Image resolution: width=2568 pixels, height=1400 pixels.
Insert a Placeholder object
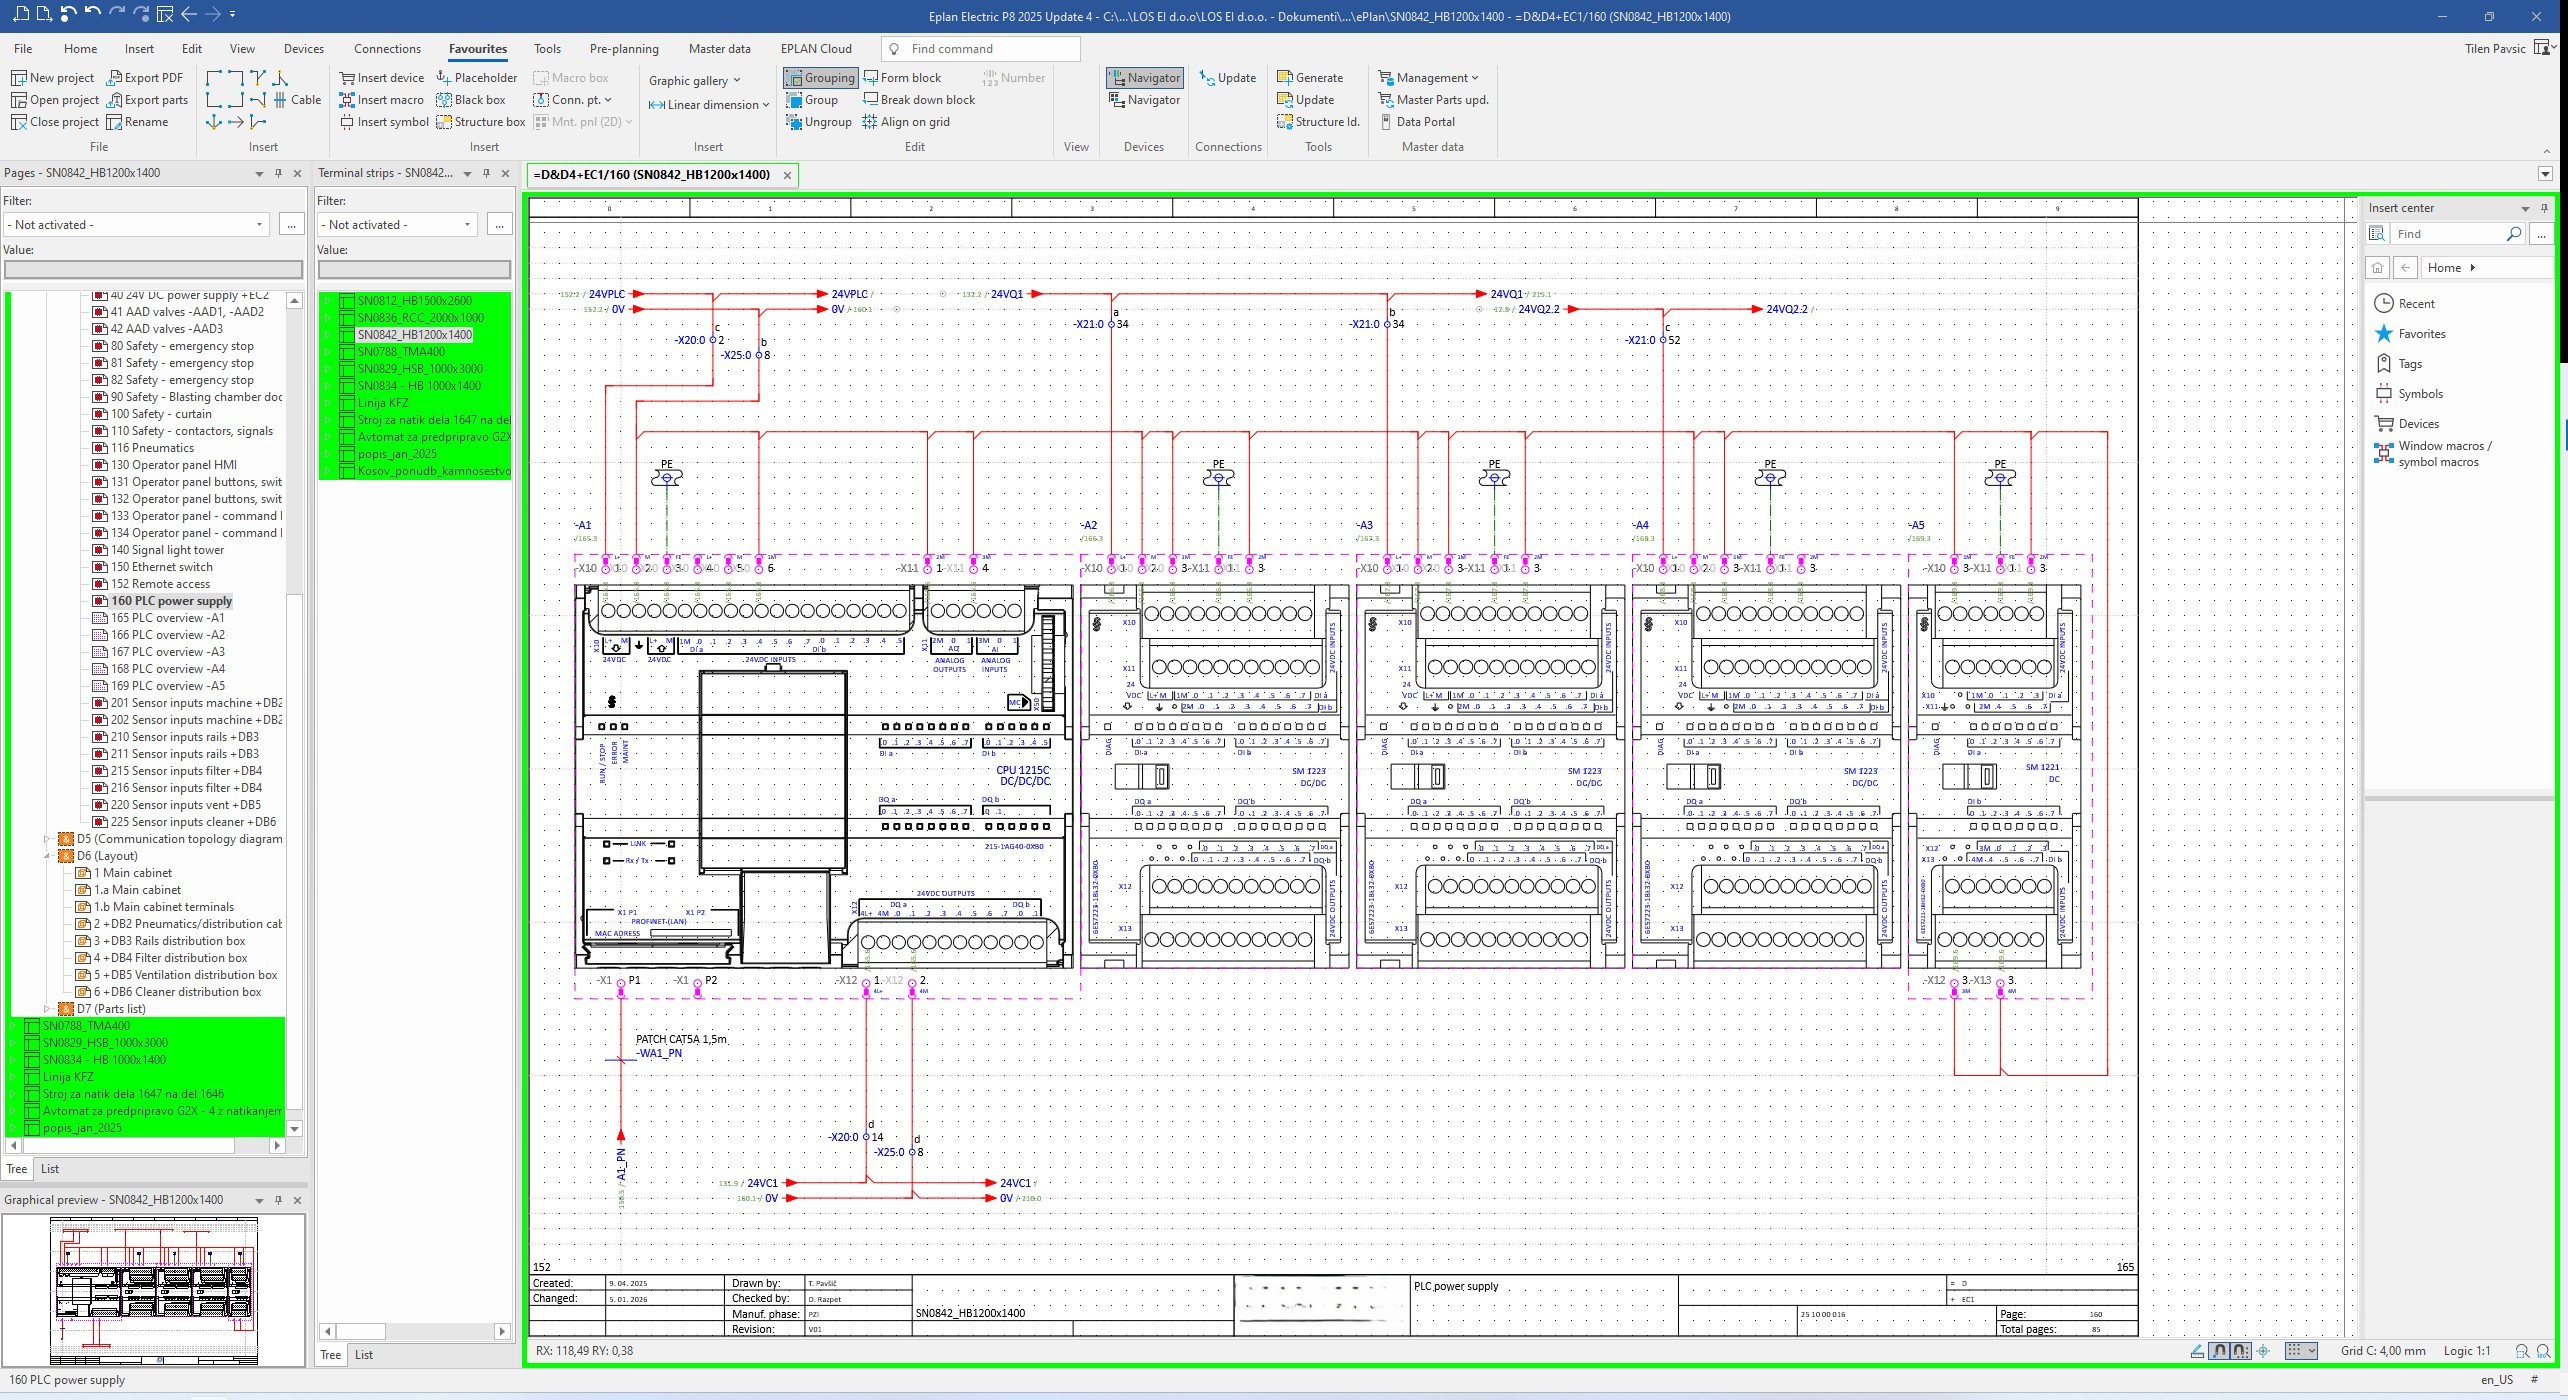(476, 78)
